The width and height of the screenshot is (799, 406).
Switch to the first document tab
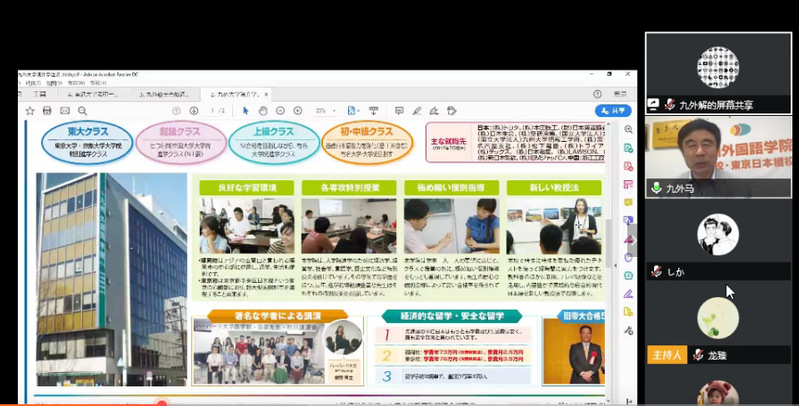coord(92,93)
